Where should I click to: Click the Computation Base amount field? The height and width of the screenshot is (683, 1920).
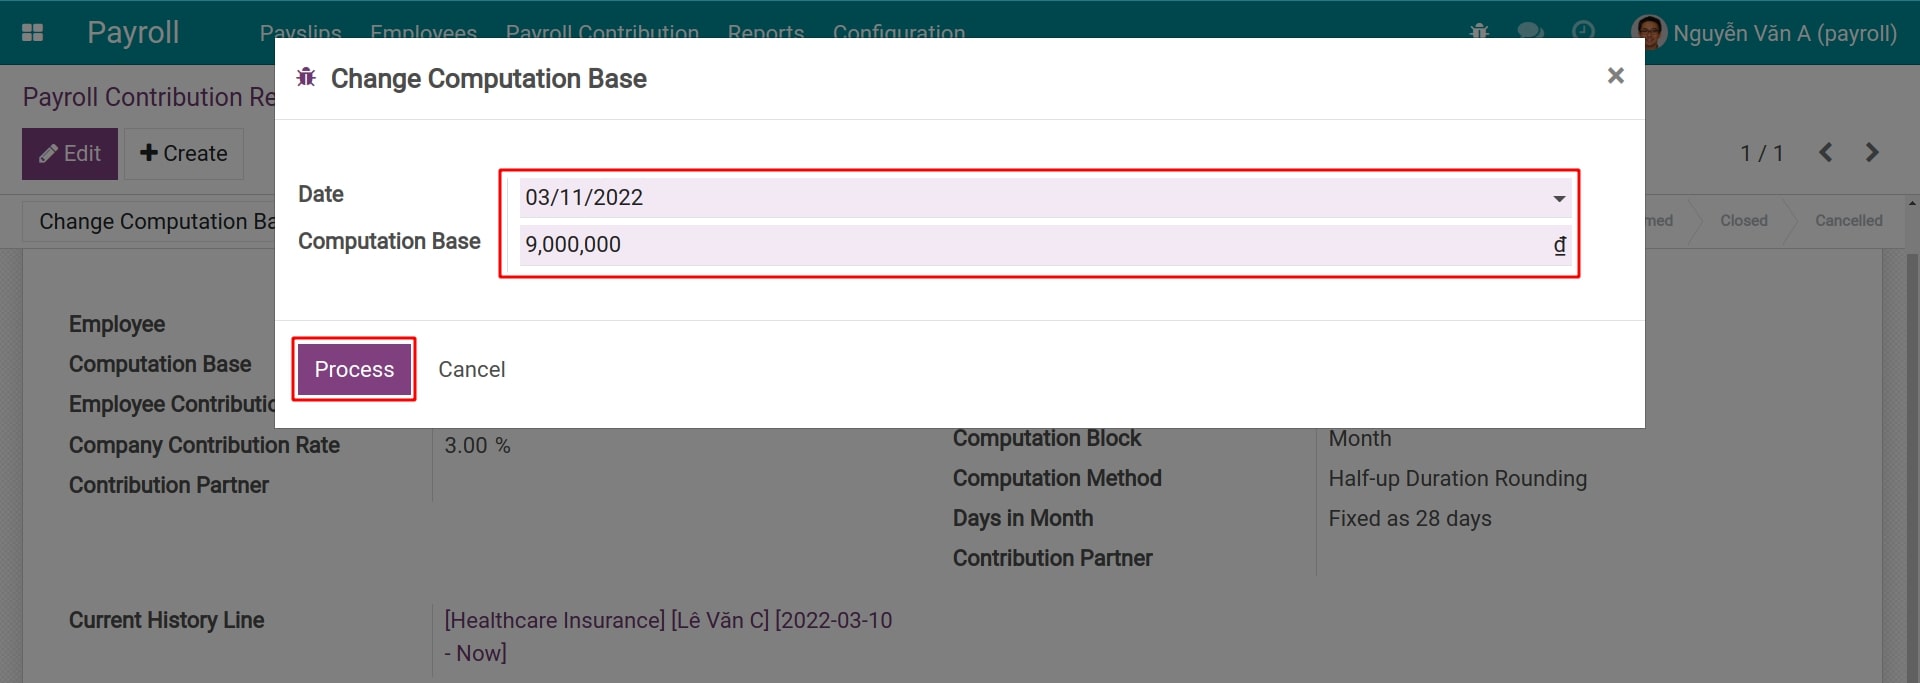(x=1030, y=245)
